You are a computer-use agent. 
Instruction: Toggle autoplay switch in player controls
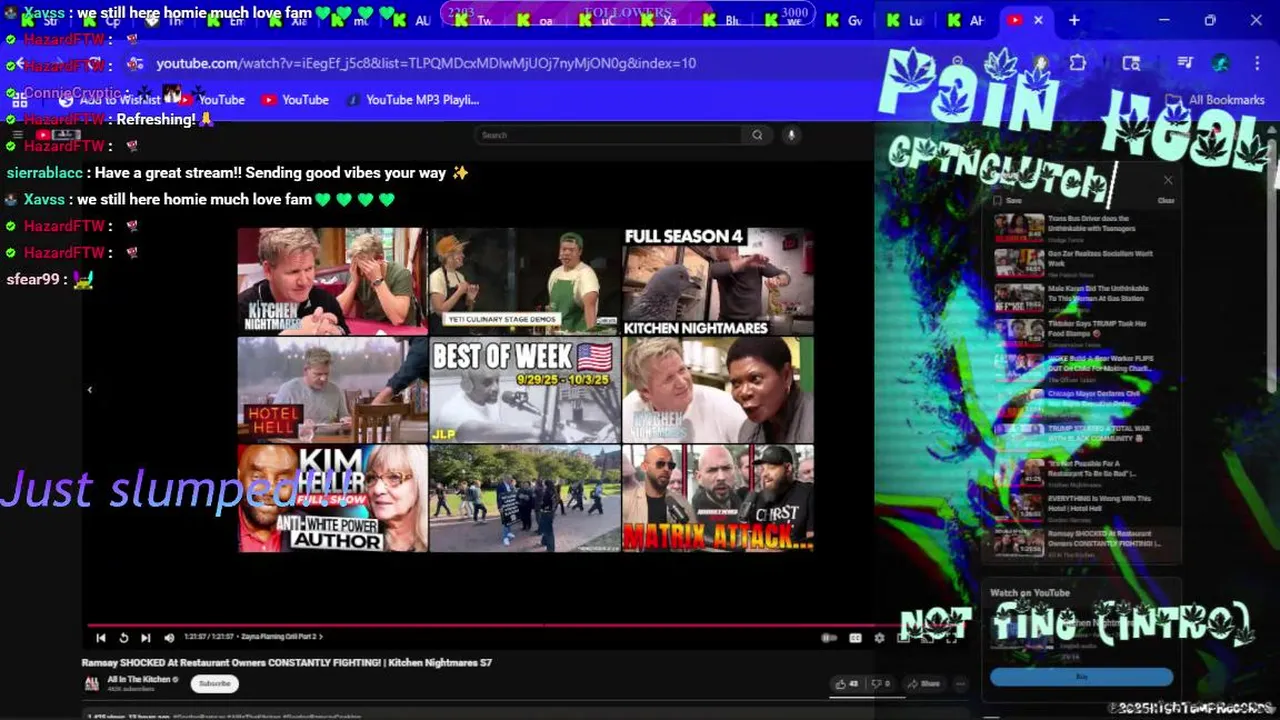(829, 638)
